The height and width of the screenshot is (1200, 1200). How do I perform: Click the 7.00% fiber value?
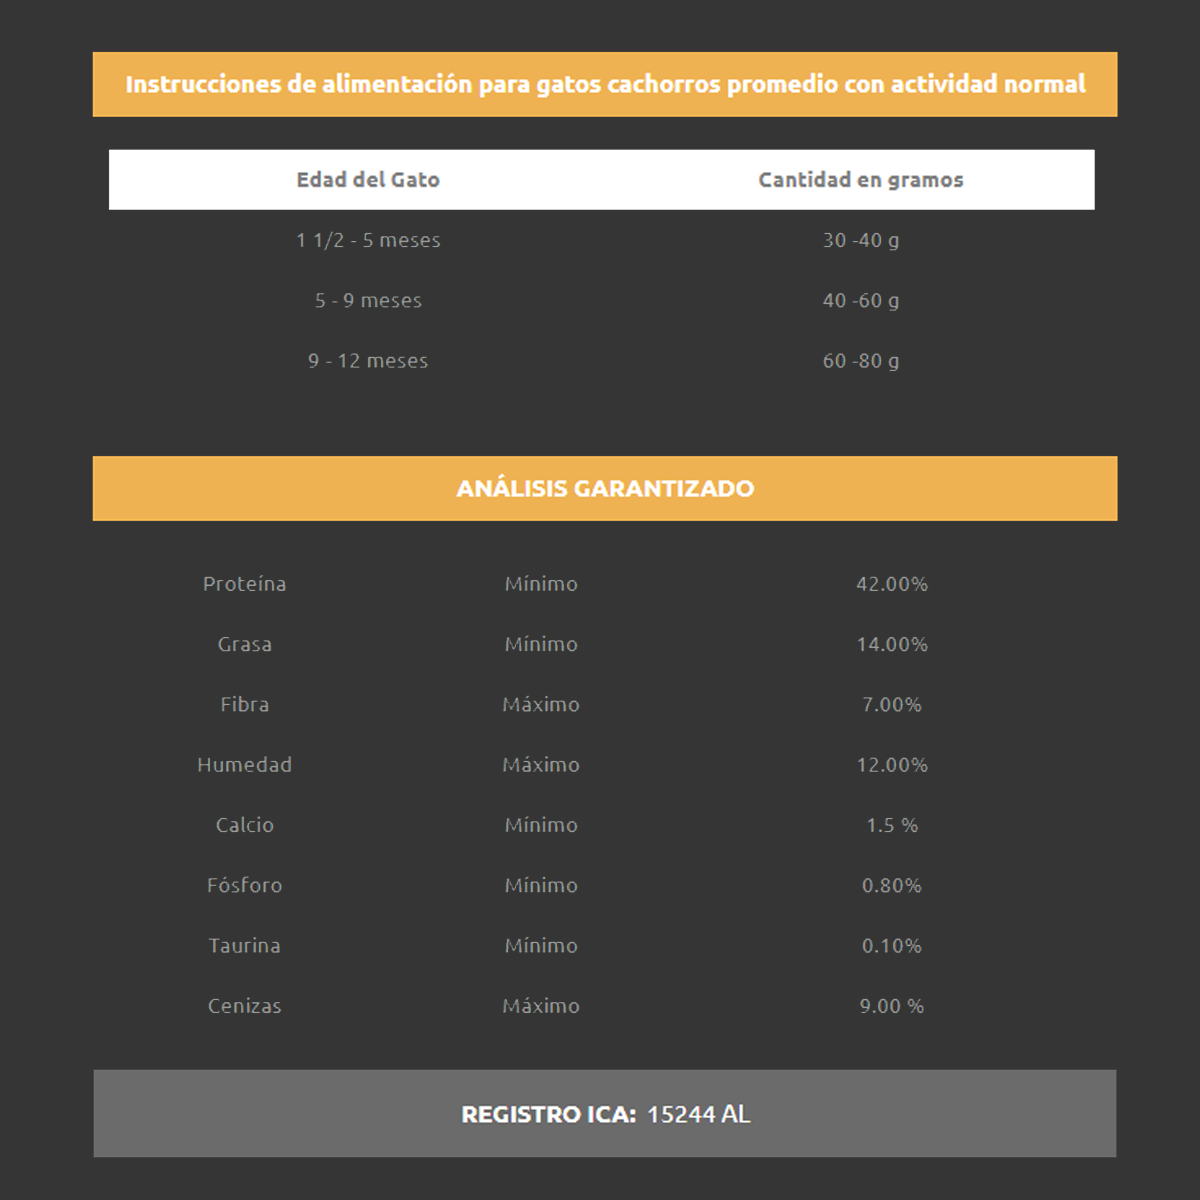(x=891, y=705)
